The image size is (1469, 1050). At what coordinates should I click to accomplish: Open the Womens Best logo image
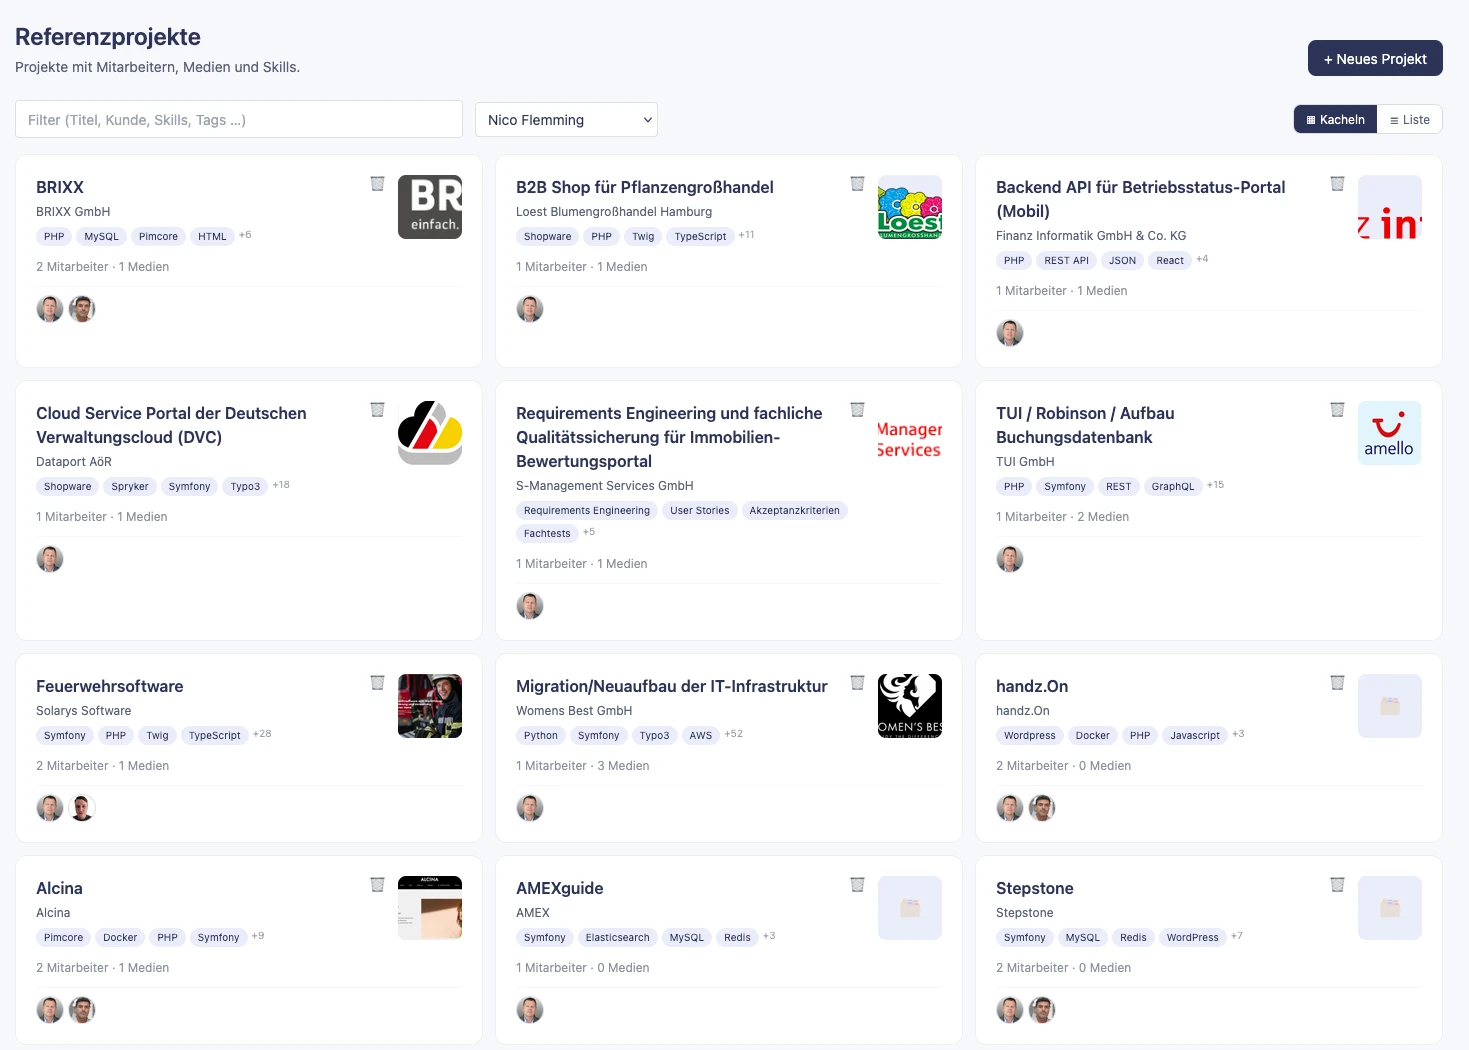[910, 706]
